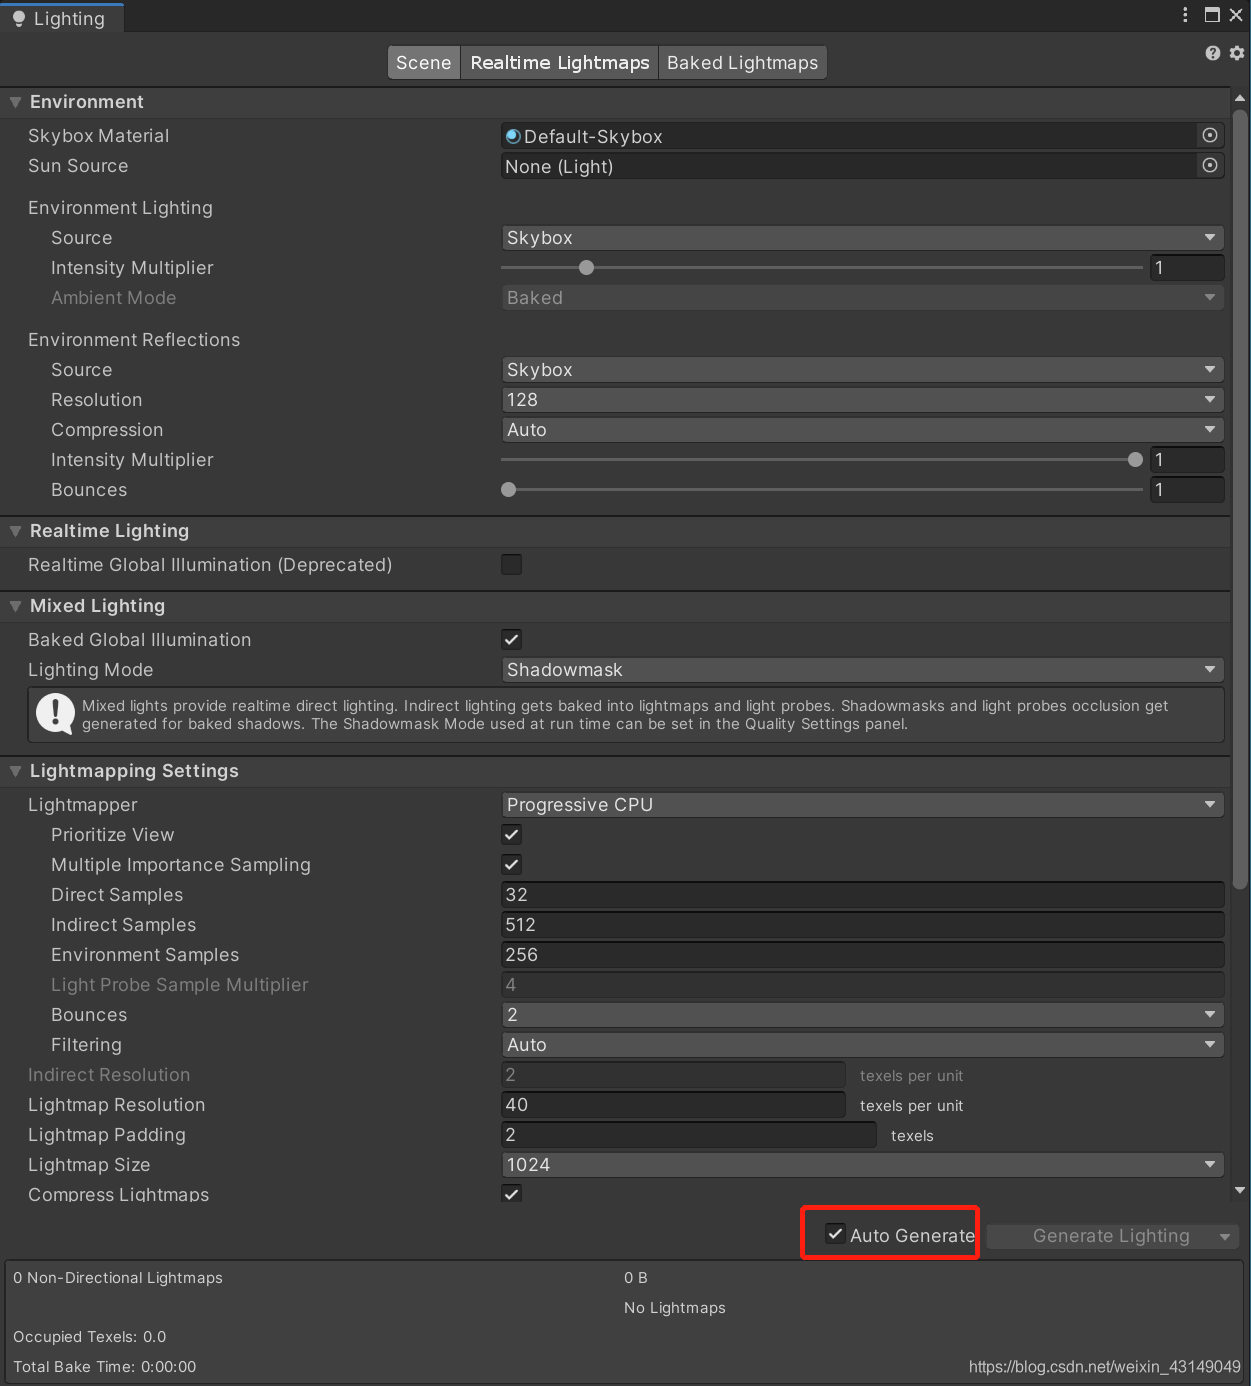
Task: Select the Lighting window tab
Action: (x=61, y=19)
